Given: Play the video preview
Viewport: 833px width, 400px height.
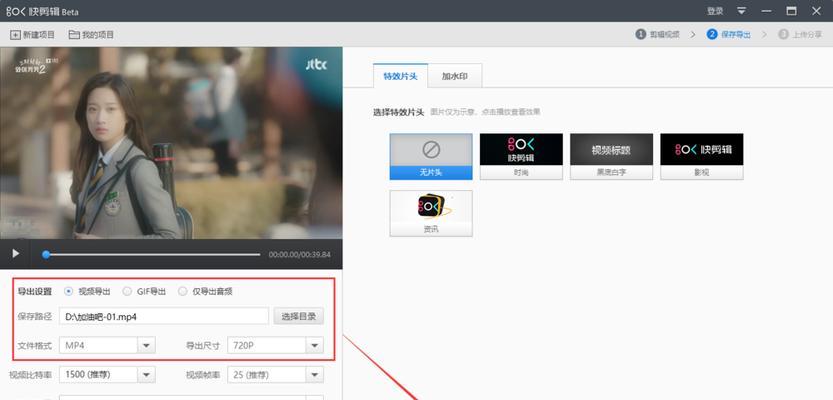Looking at the screenshot, I should coord(15,254).
